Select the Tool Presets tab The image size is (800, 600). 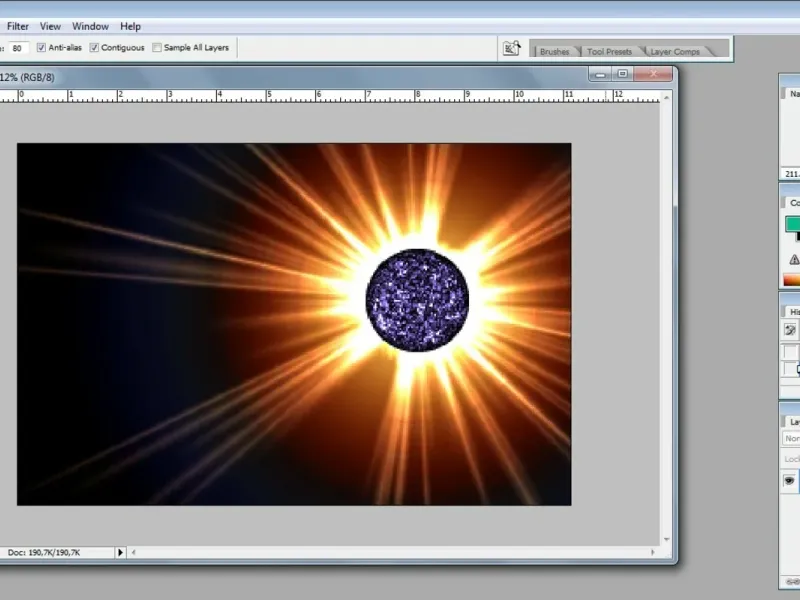(x=609, y=52)
